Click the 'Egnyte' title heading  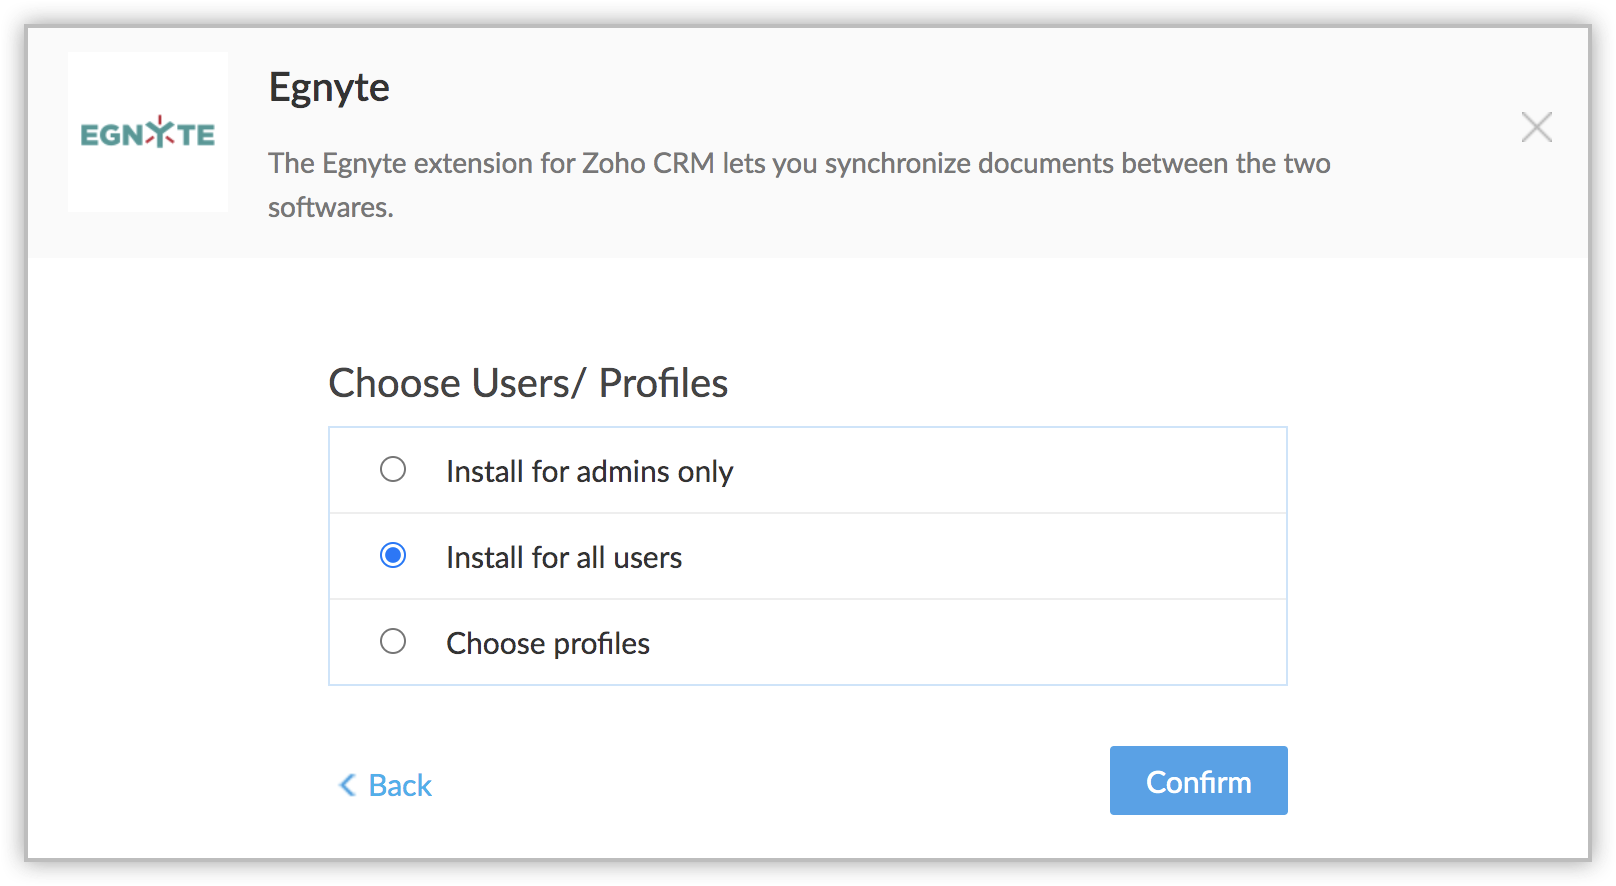pos(329,88)
